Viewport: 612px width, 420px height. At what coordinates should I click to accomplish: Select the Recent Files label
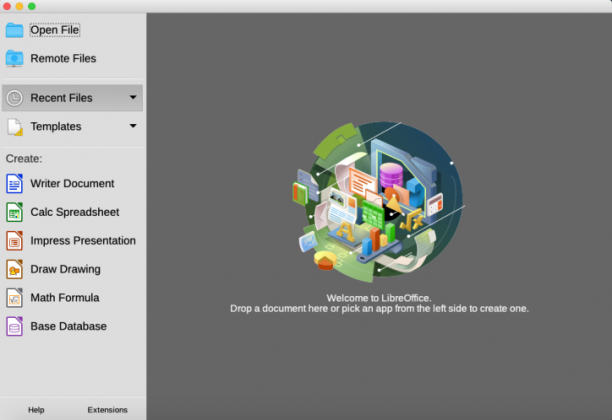[61, 98]
